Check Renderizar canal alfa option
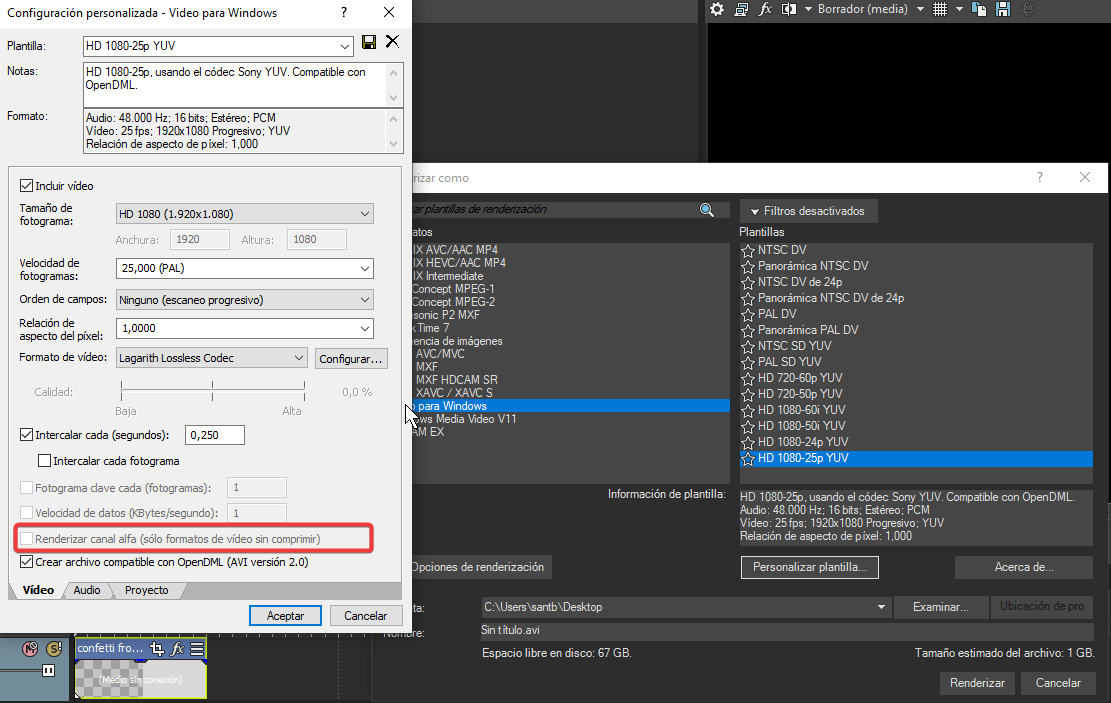 26,539
